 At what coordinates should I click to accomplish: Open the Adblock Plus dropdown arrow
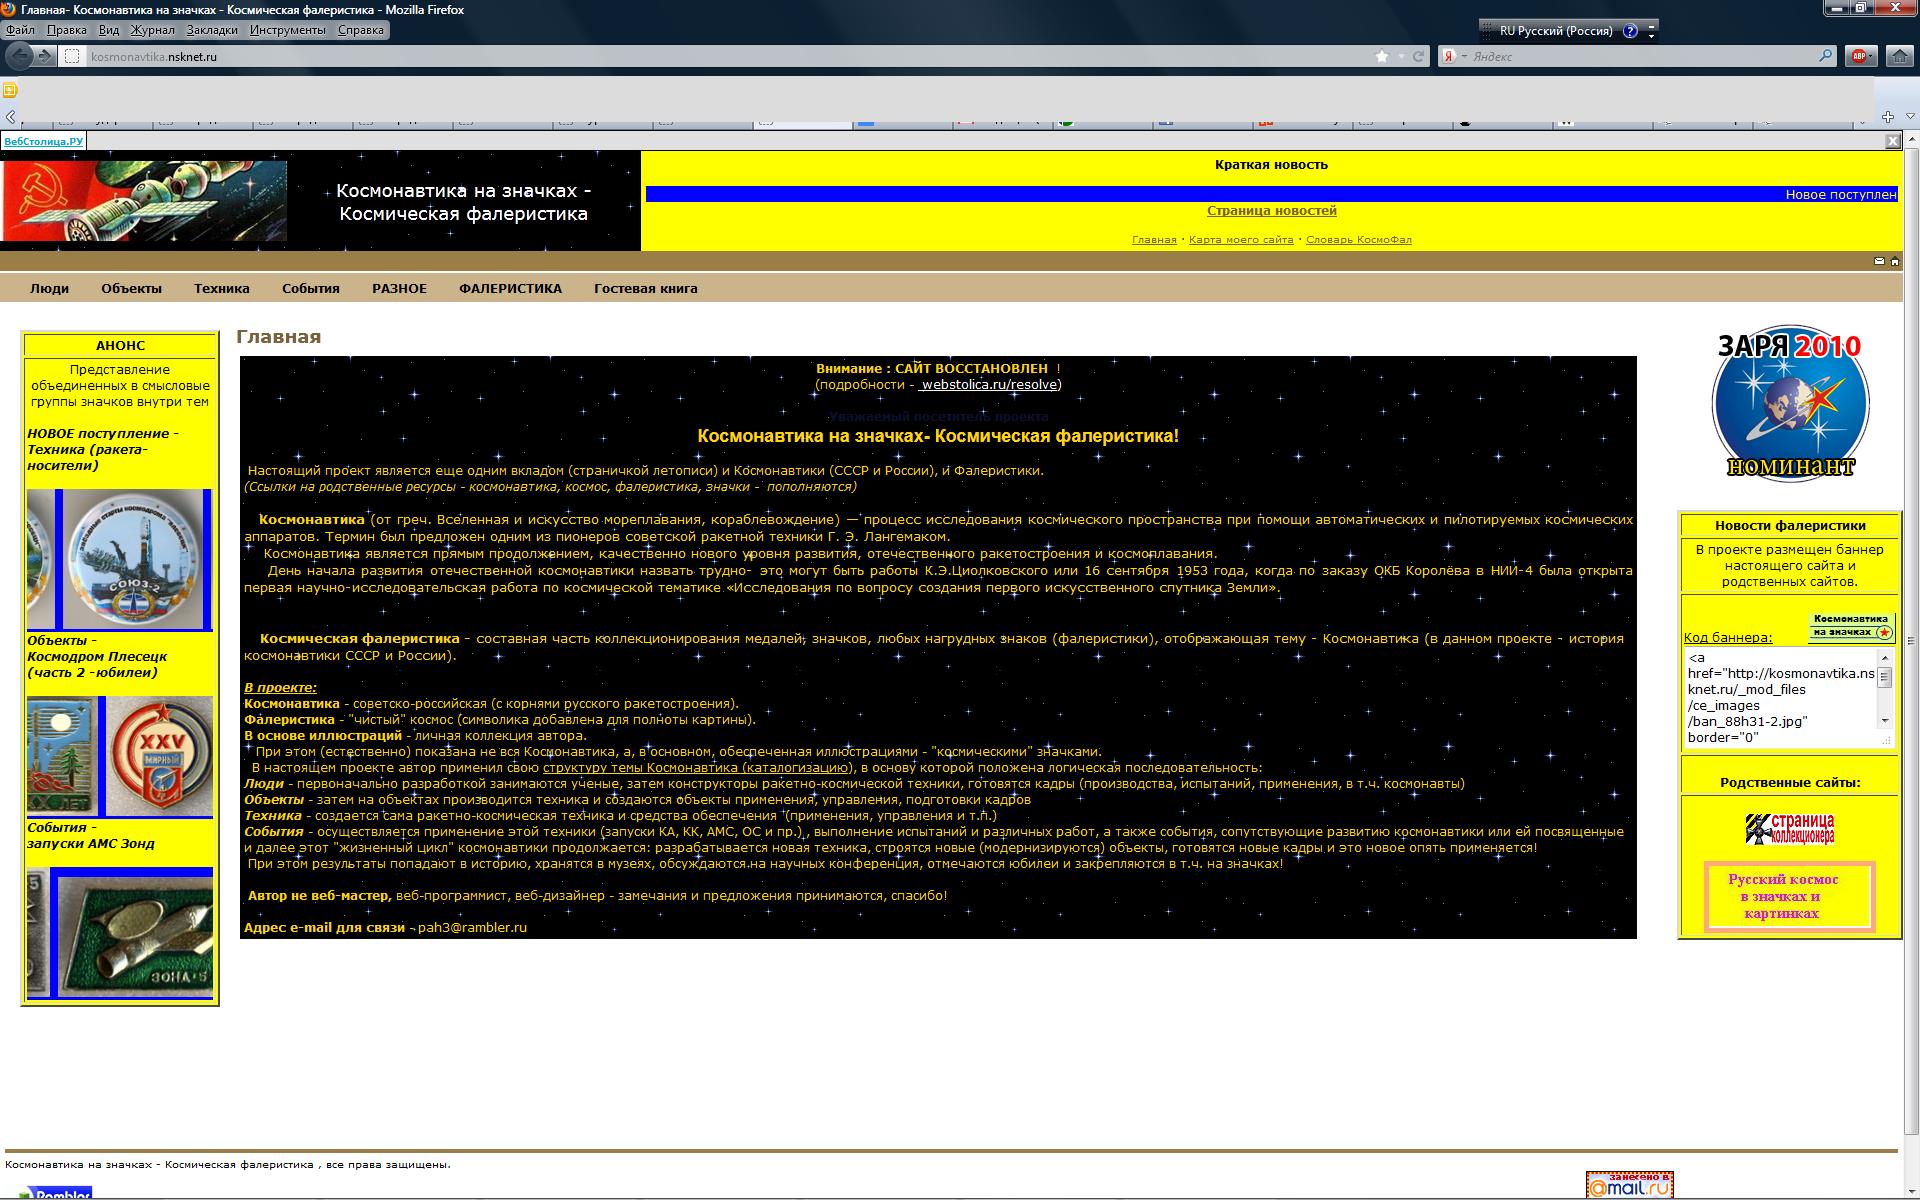(1872, 56)
